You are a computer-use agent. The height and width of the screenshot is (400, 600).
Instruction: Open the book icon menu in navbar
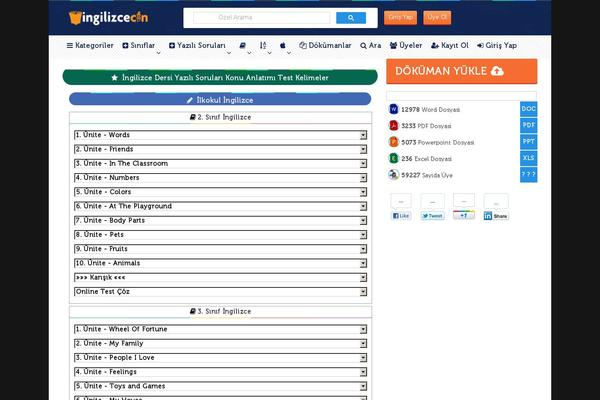(243, 46)
